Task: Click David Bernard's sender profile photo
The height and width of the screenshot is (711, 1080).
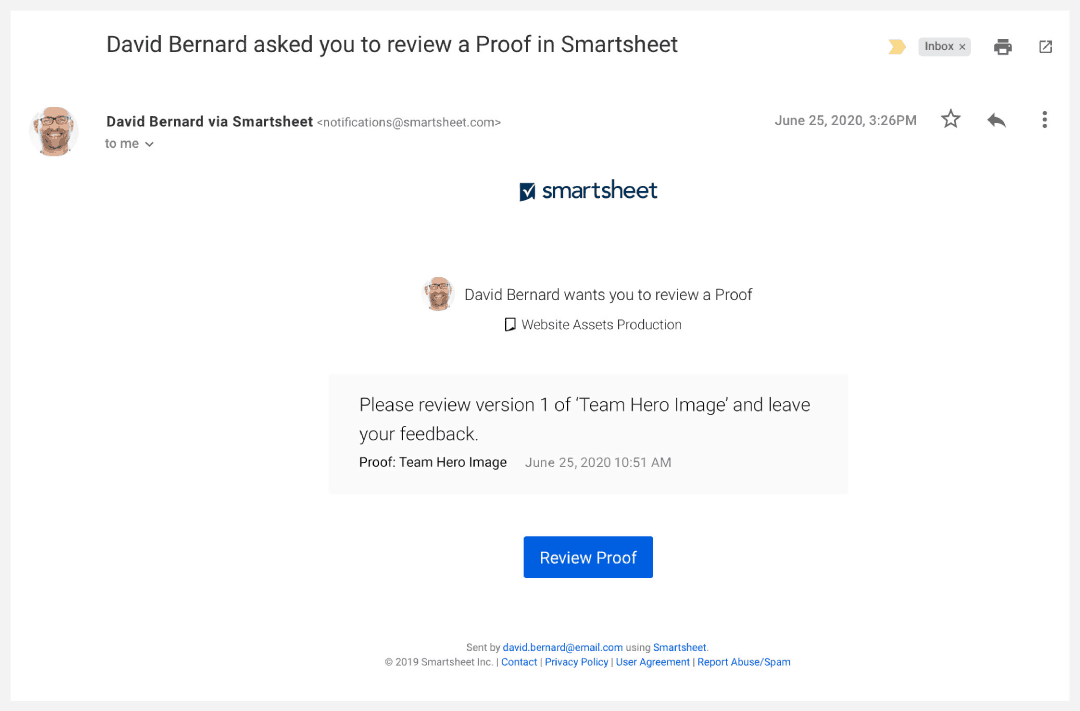Action: click(x=54, y=131)
